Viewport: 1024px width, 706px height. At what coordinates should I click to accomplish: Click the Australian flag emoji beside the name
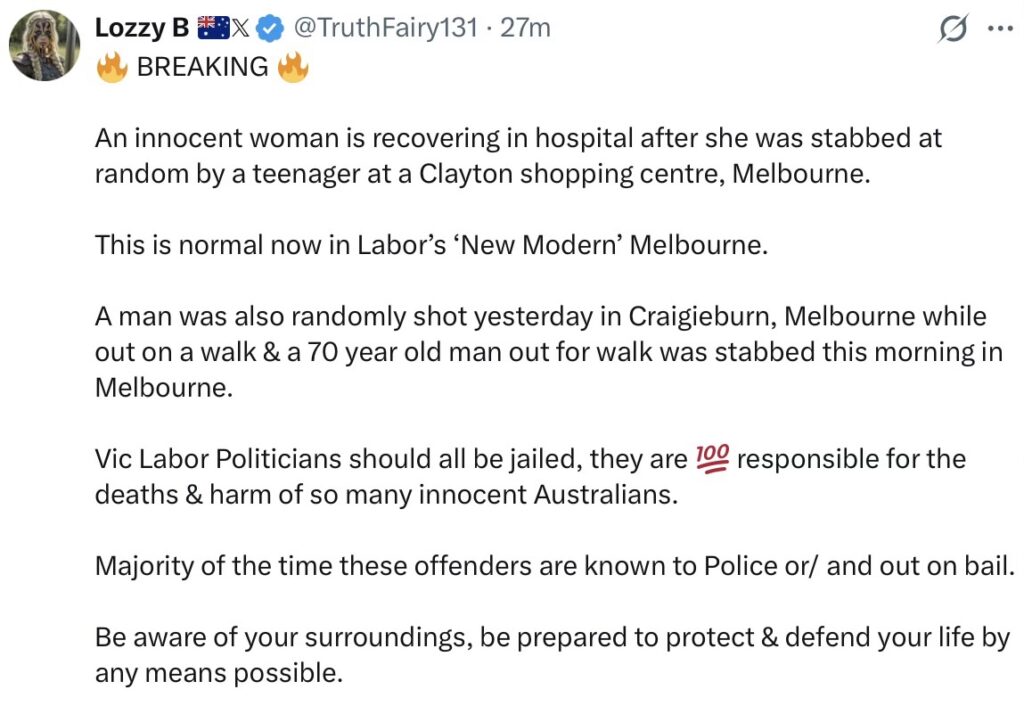pos(213,29)
